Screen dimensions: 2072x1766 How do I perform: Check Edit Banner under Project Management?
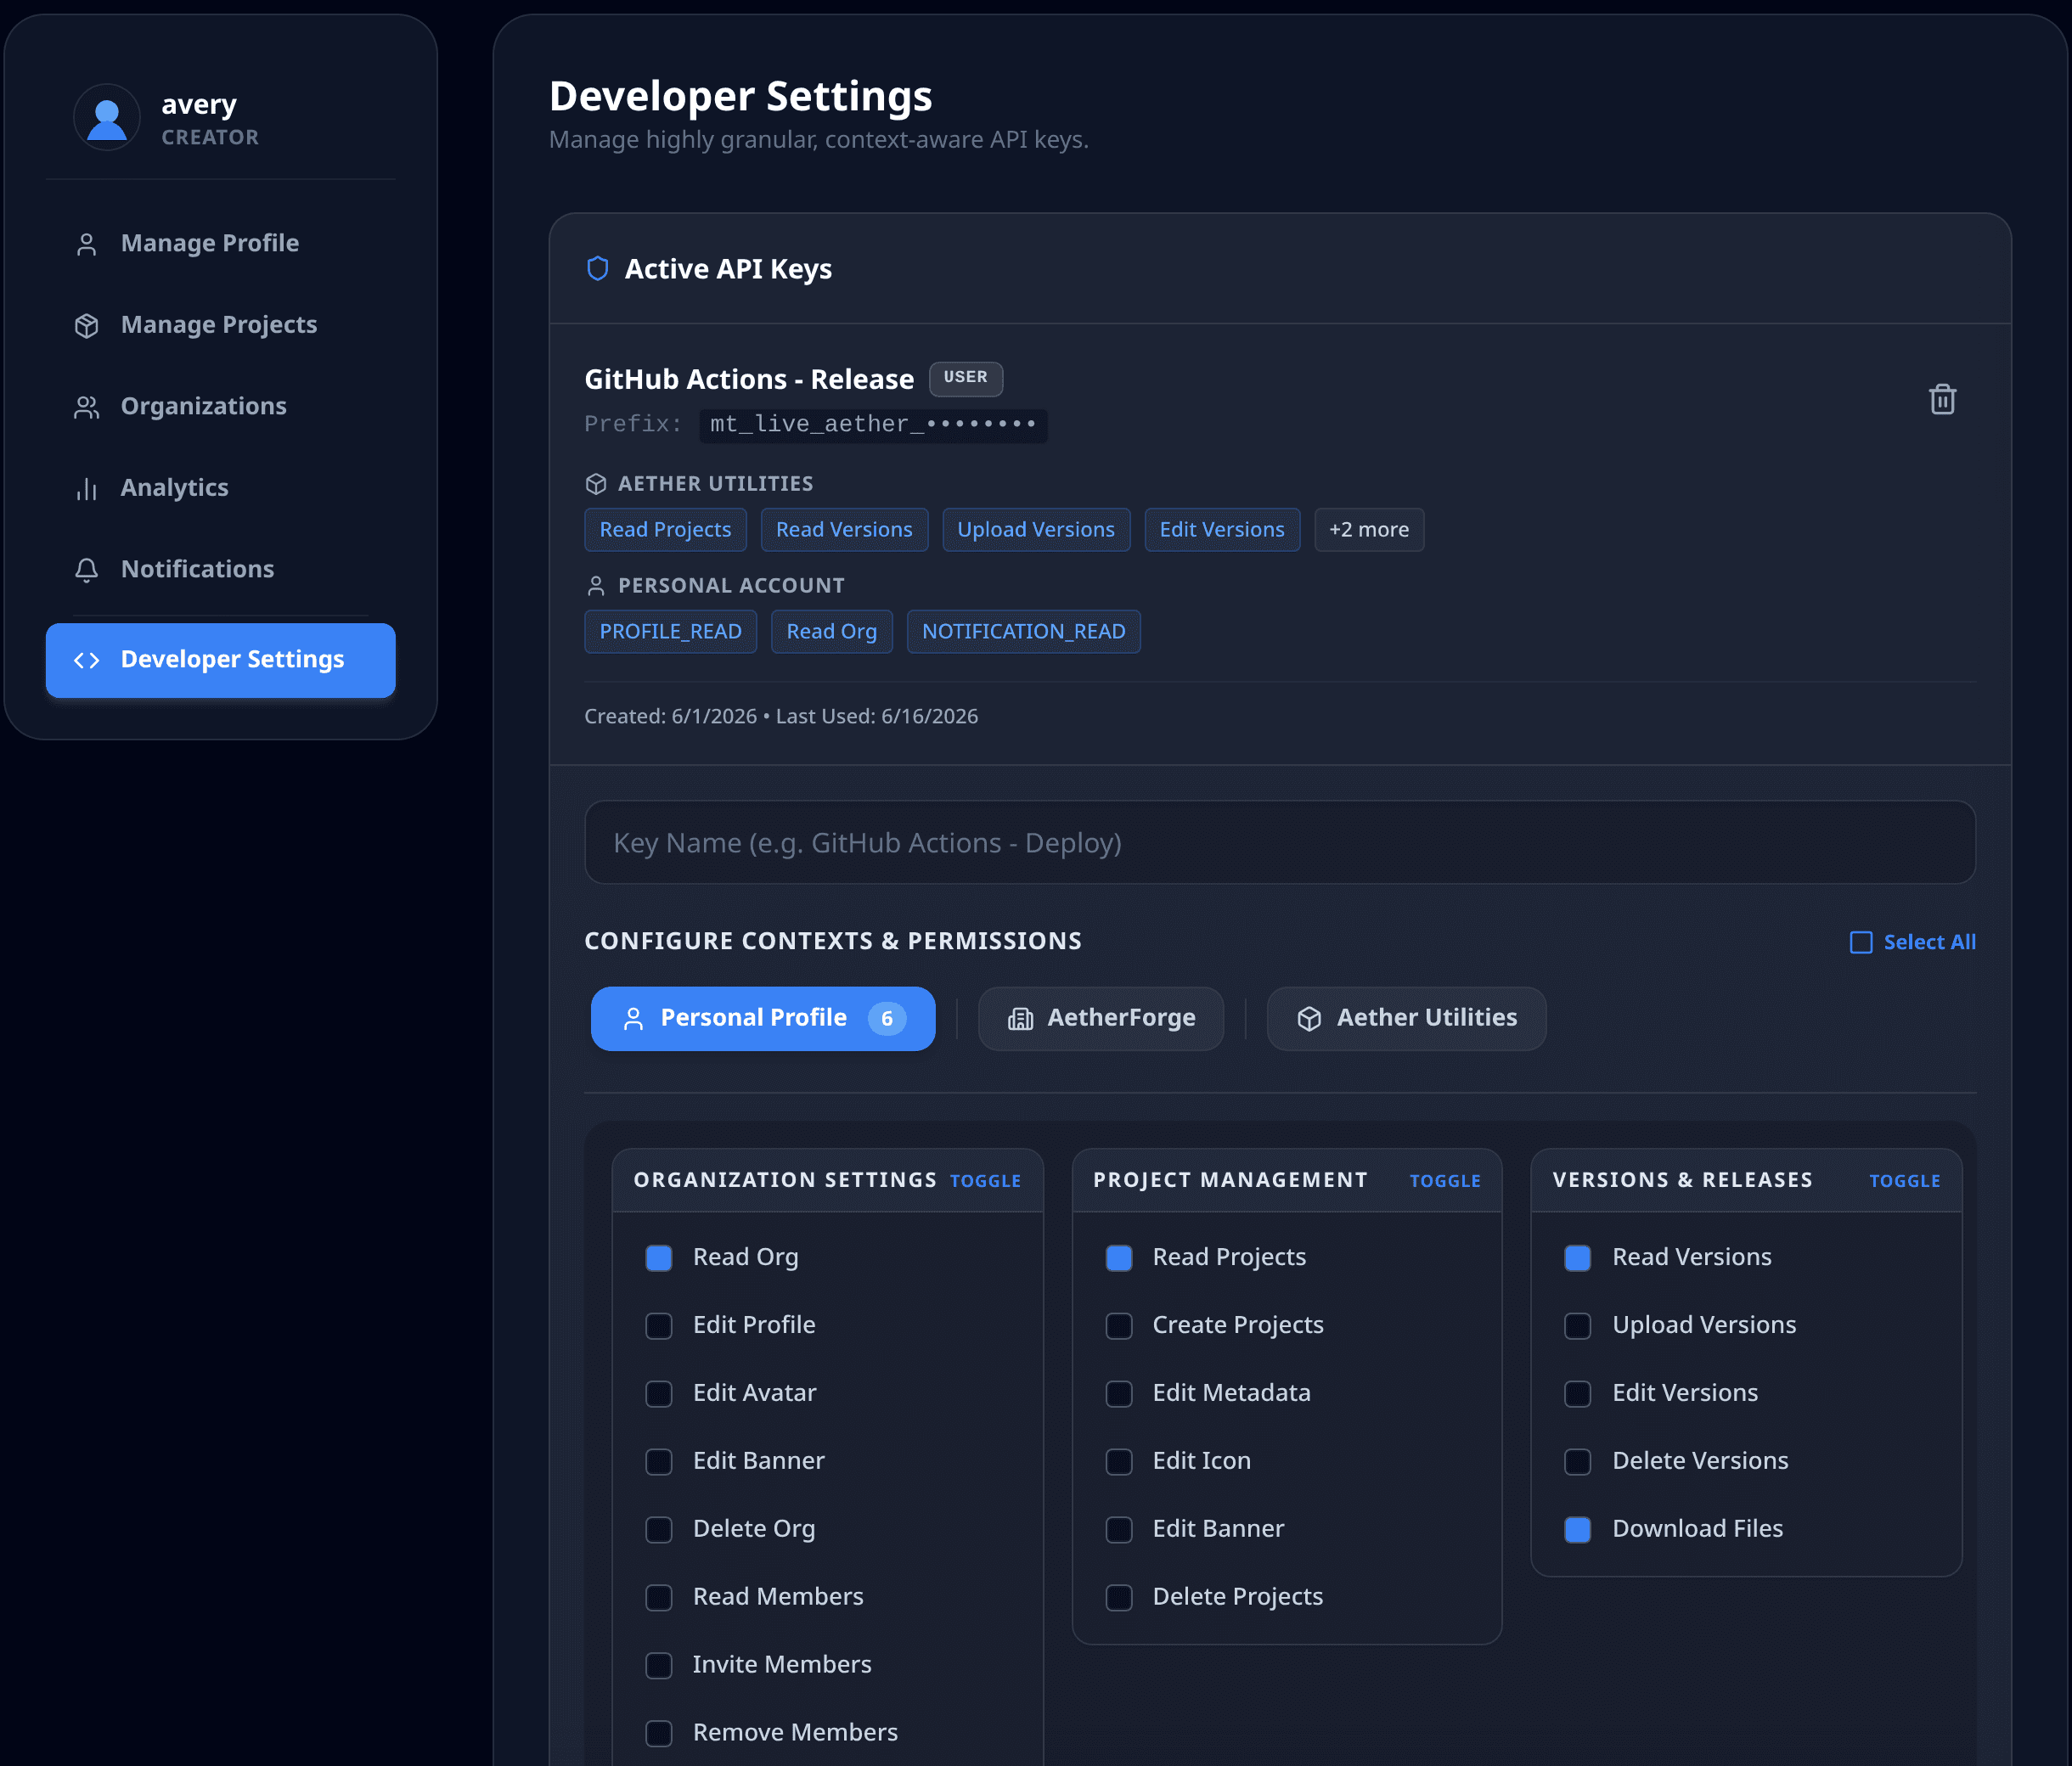[1119, 1529]
